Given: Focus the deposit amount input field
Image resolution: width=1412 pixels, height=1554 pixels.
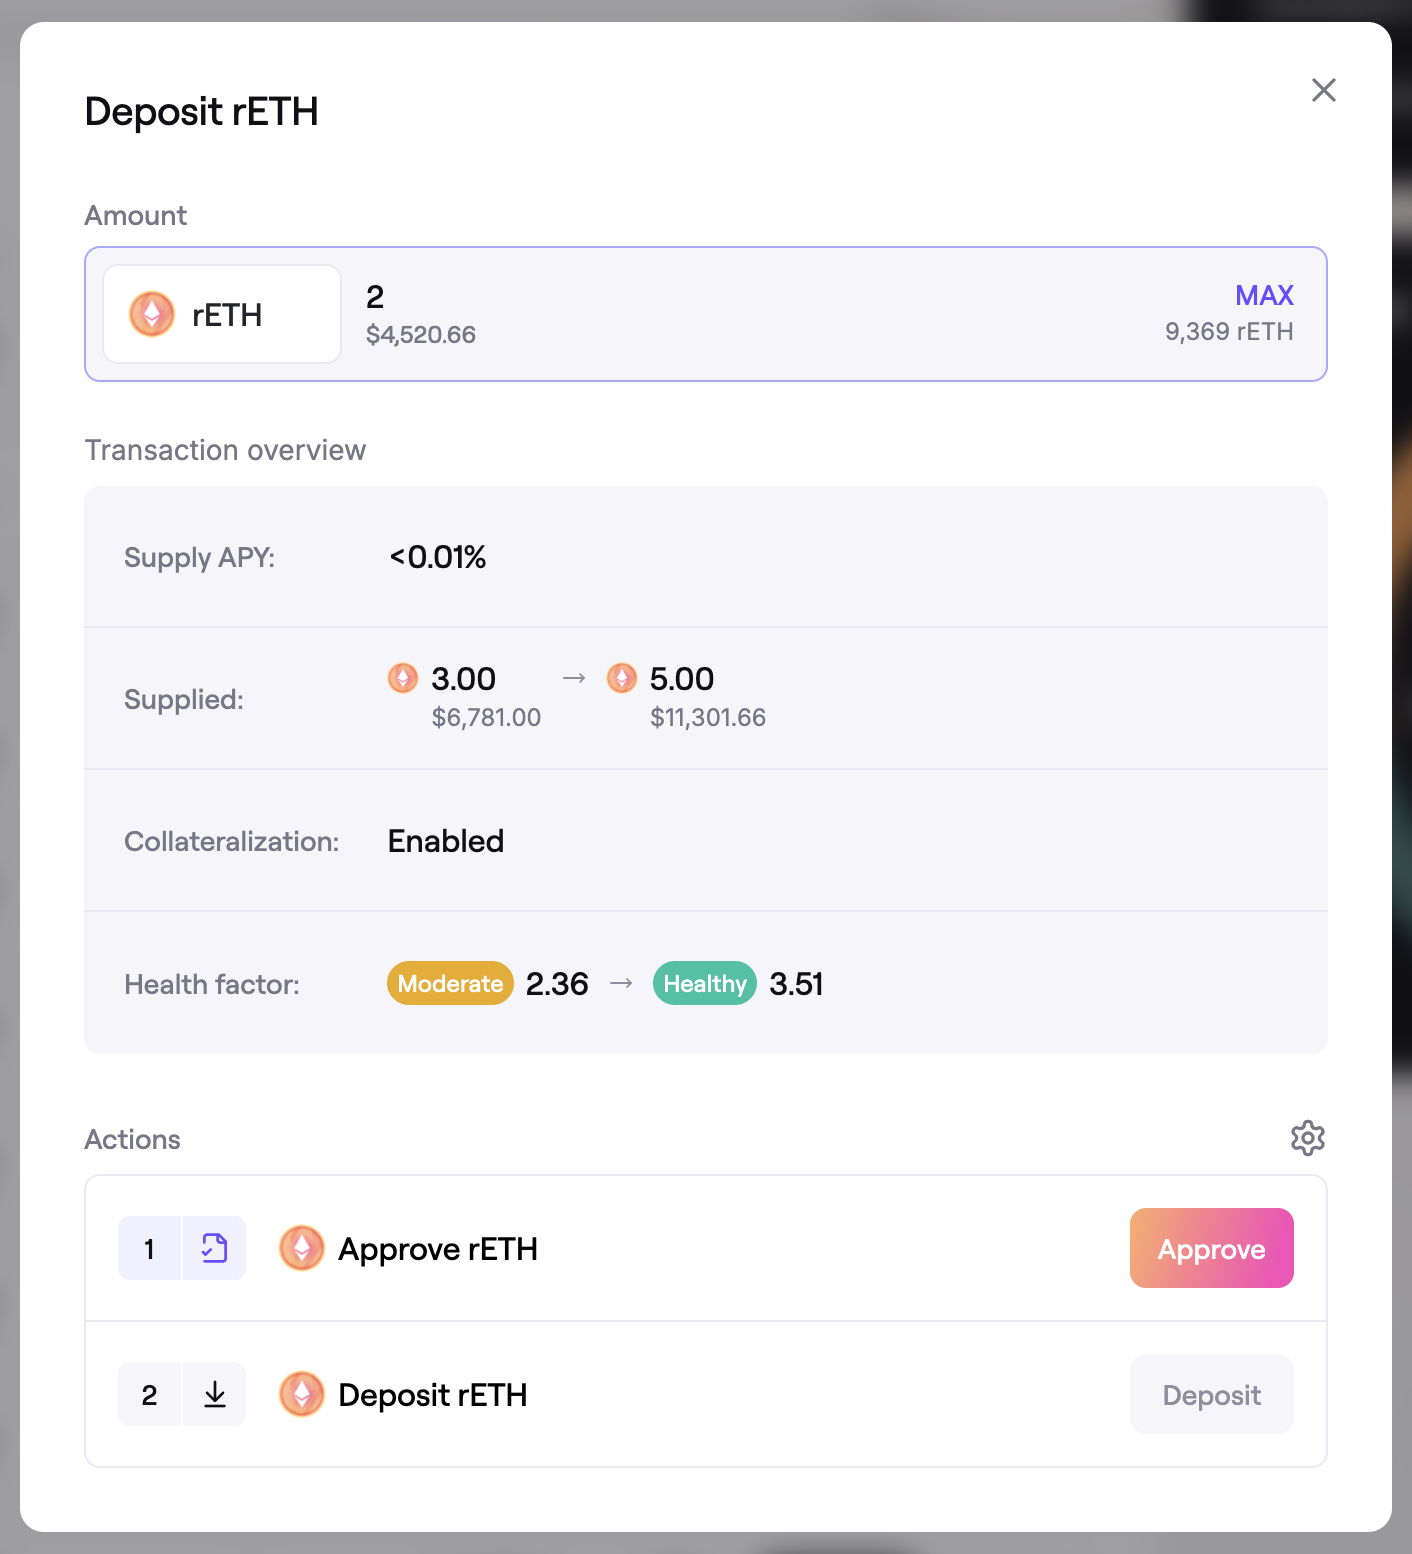Looking at the screenshot, I should coord(700,298).
